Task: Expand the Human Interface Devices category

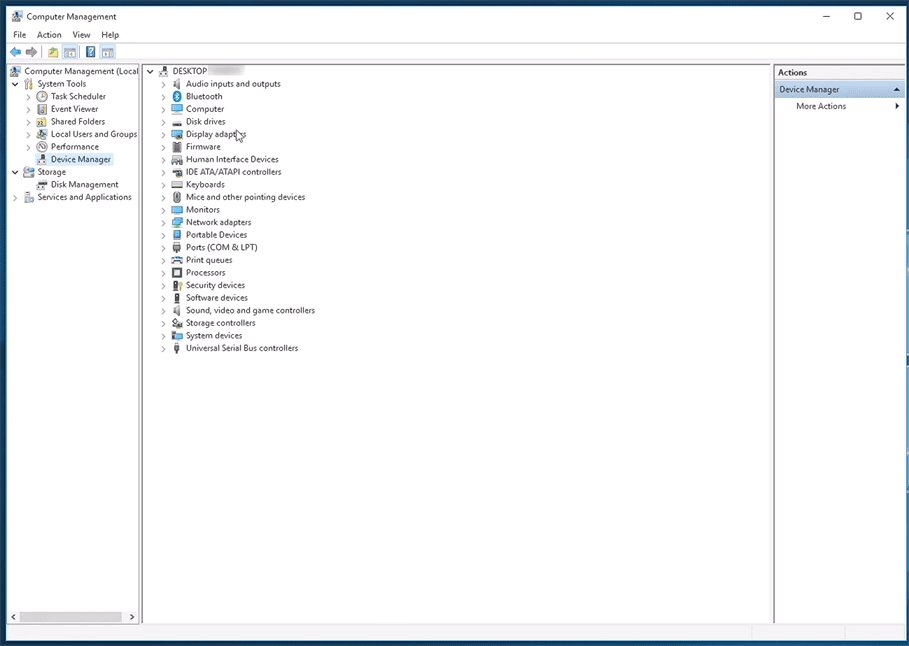Action: pos(163,160)
